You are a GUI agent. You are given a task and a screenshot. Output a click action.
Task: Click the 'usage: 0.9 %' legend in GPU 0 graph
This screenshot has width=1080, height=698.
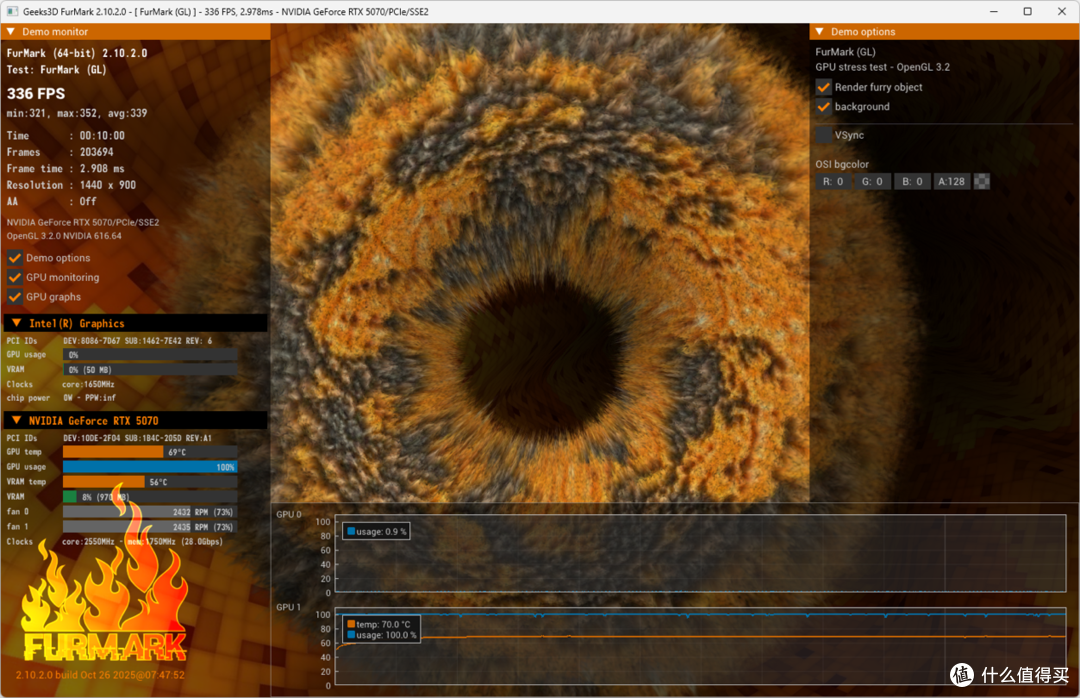click(377, 532)
